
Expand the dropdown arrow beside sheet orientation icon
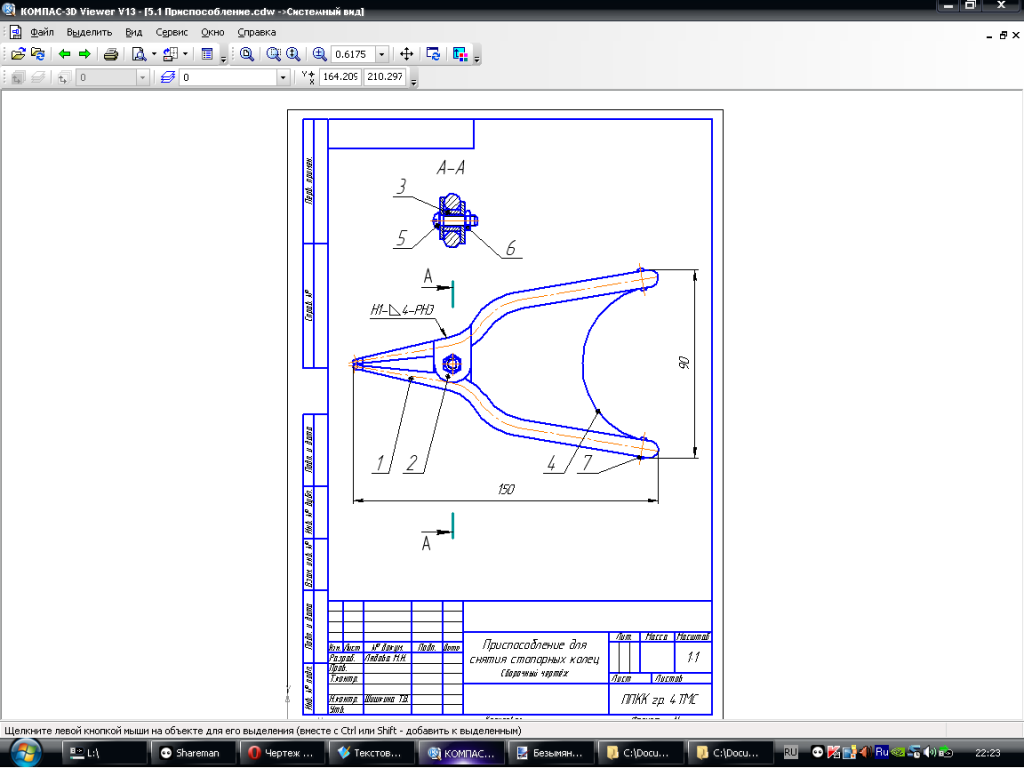click(185, 54)
